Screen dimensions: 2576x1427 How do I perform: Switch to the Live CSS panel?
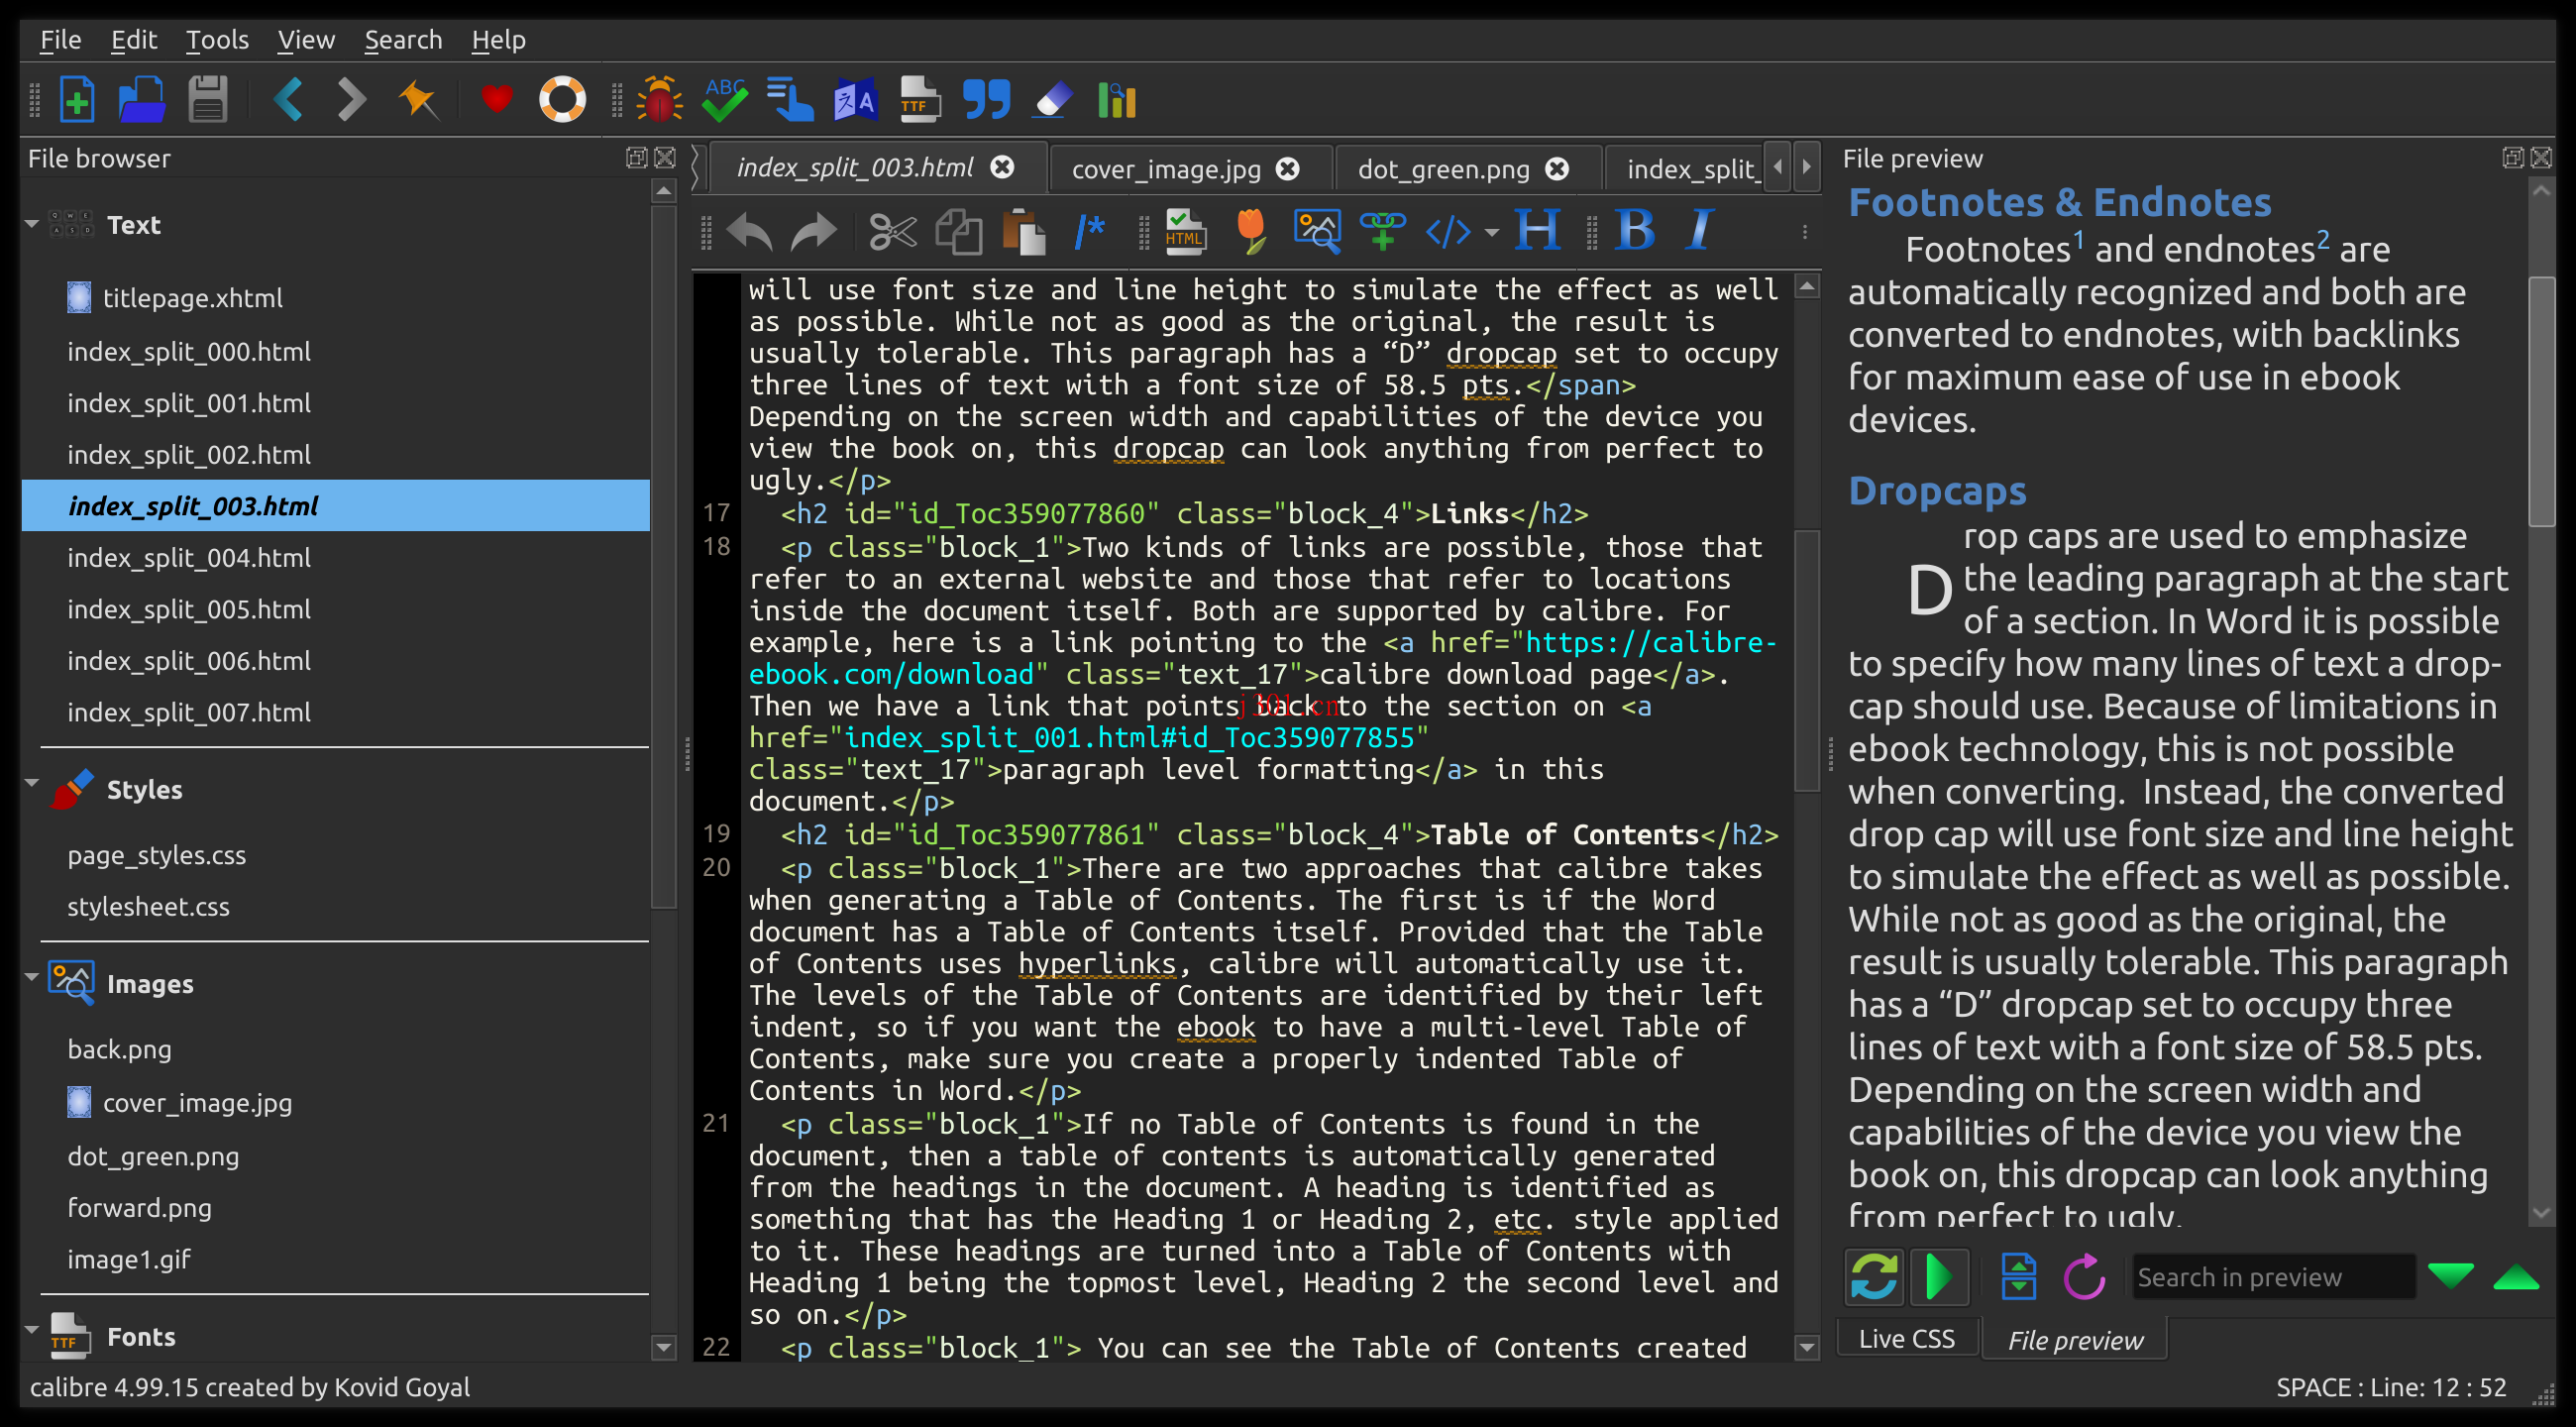[x=1906, y=1338]
